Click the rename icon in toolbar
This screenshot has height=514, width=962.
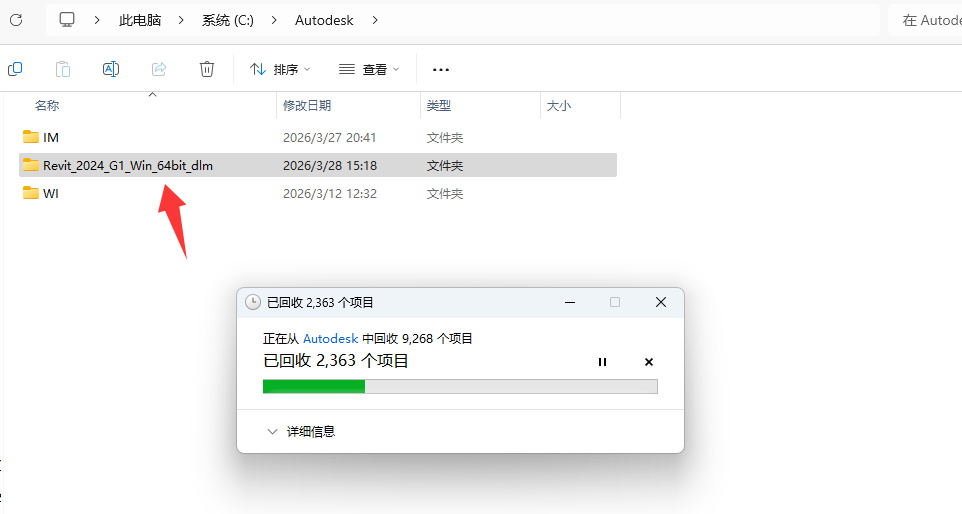110,69
